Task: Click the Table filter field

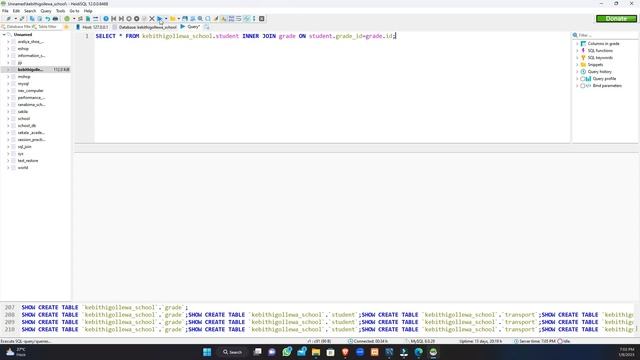Action: pyautogui.click(x=47, y=27)
